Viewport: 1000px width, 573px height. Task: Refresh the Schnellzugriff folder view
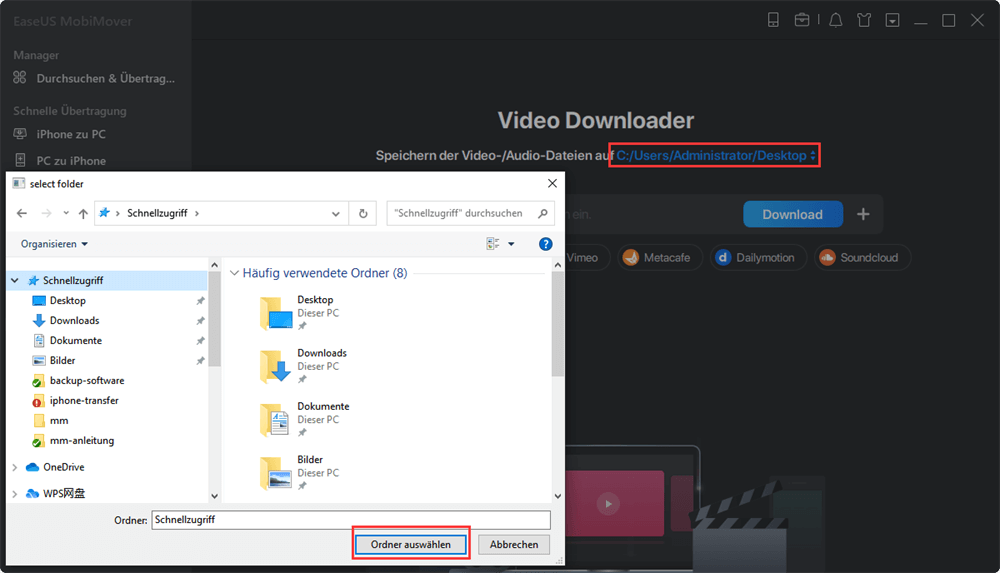(363, 213)
